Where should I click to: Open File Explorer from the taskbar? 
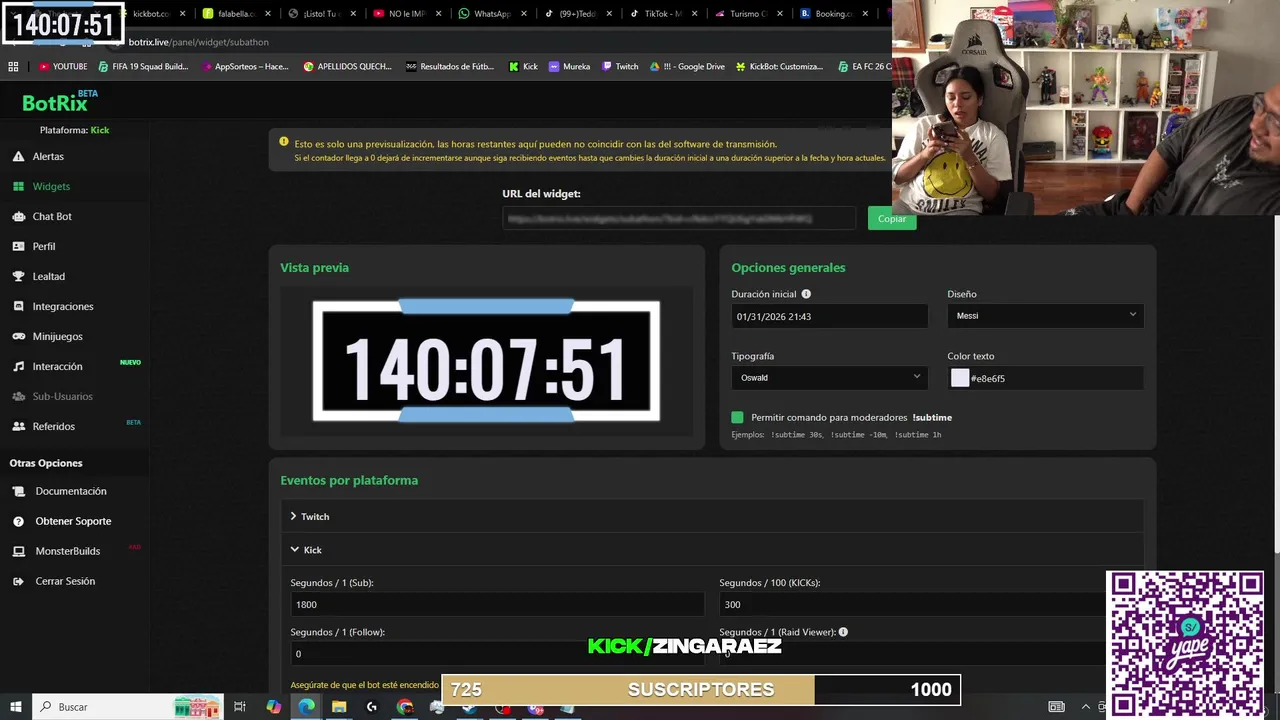[339, 707]
